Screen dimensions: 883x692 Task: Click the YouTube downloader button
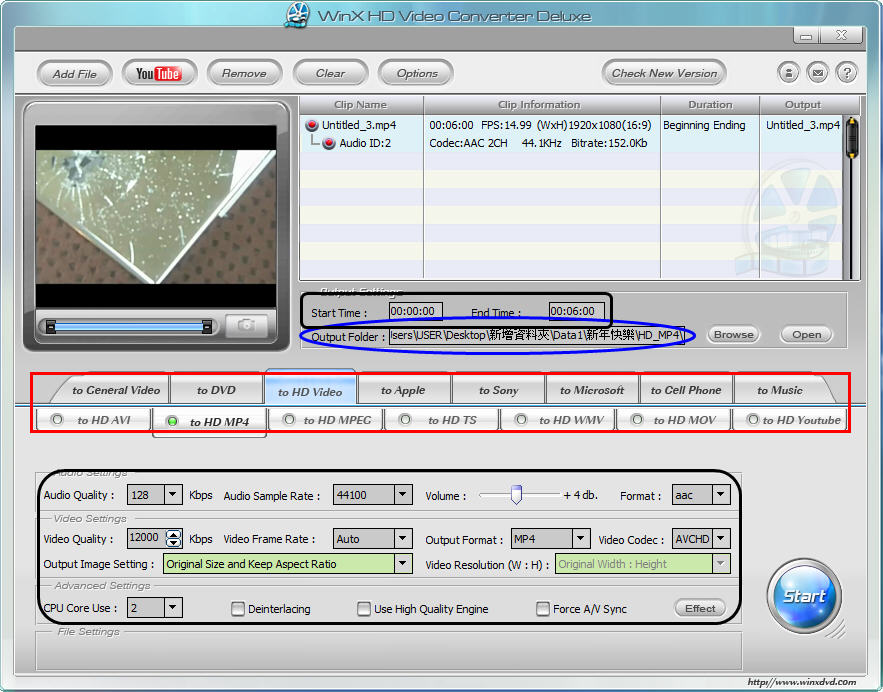[158, 73]
